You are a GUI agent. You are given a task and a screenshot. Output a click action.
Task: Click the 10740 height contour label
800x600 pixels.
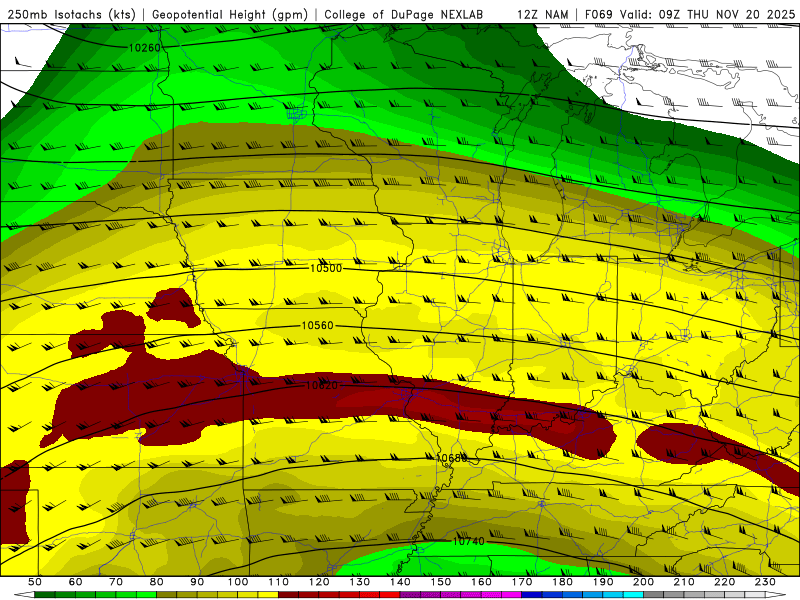[x=468, y=541]
